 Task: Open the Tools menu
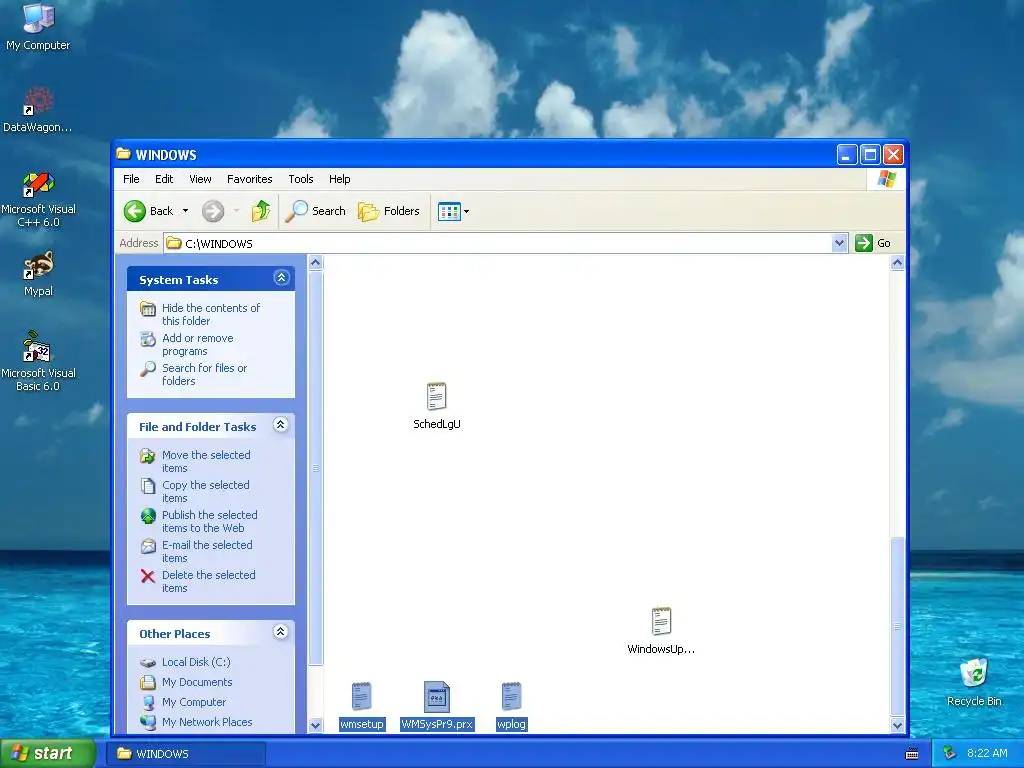[301, 179]
